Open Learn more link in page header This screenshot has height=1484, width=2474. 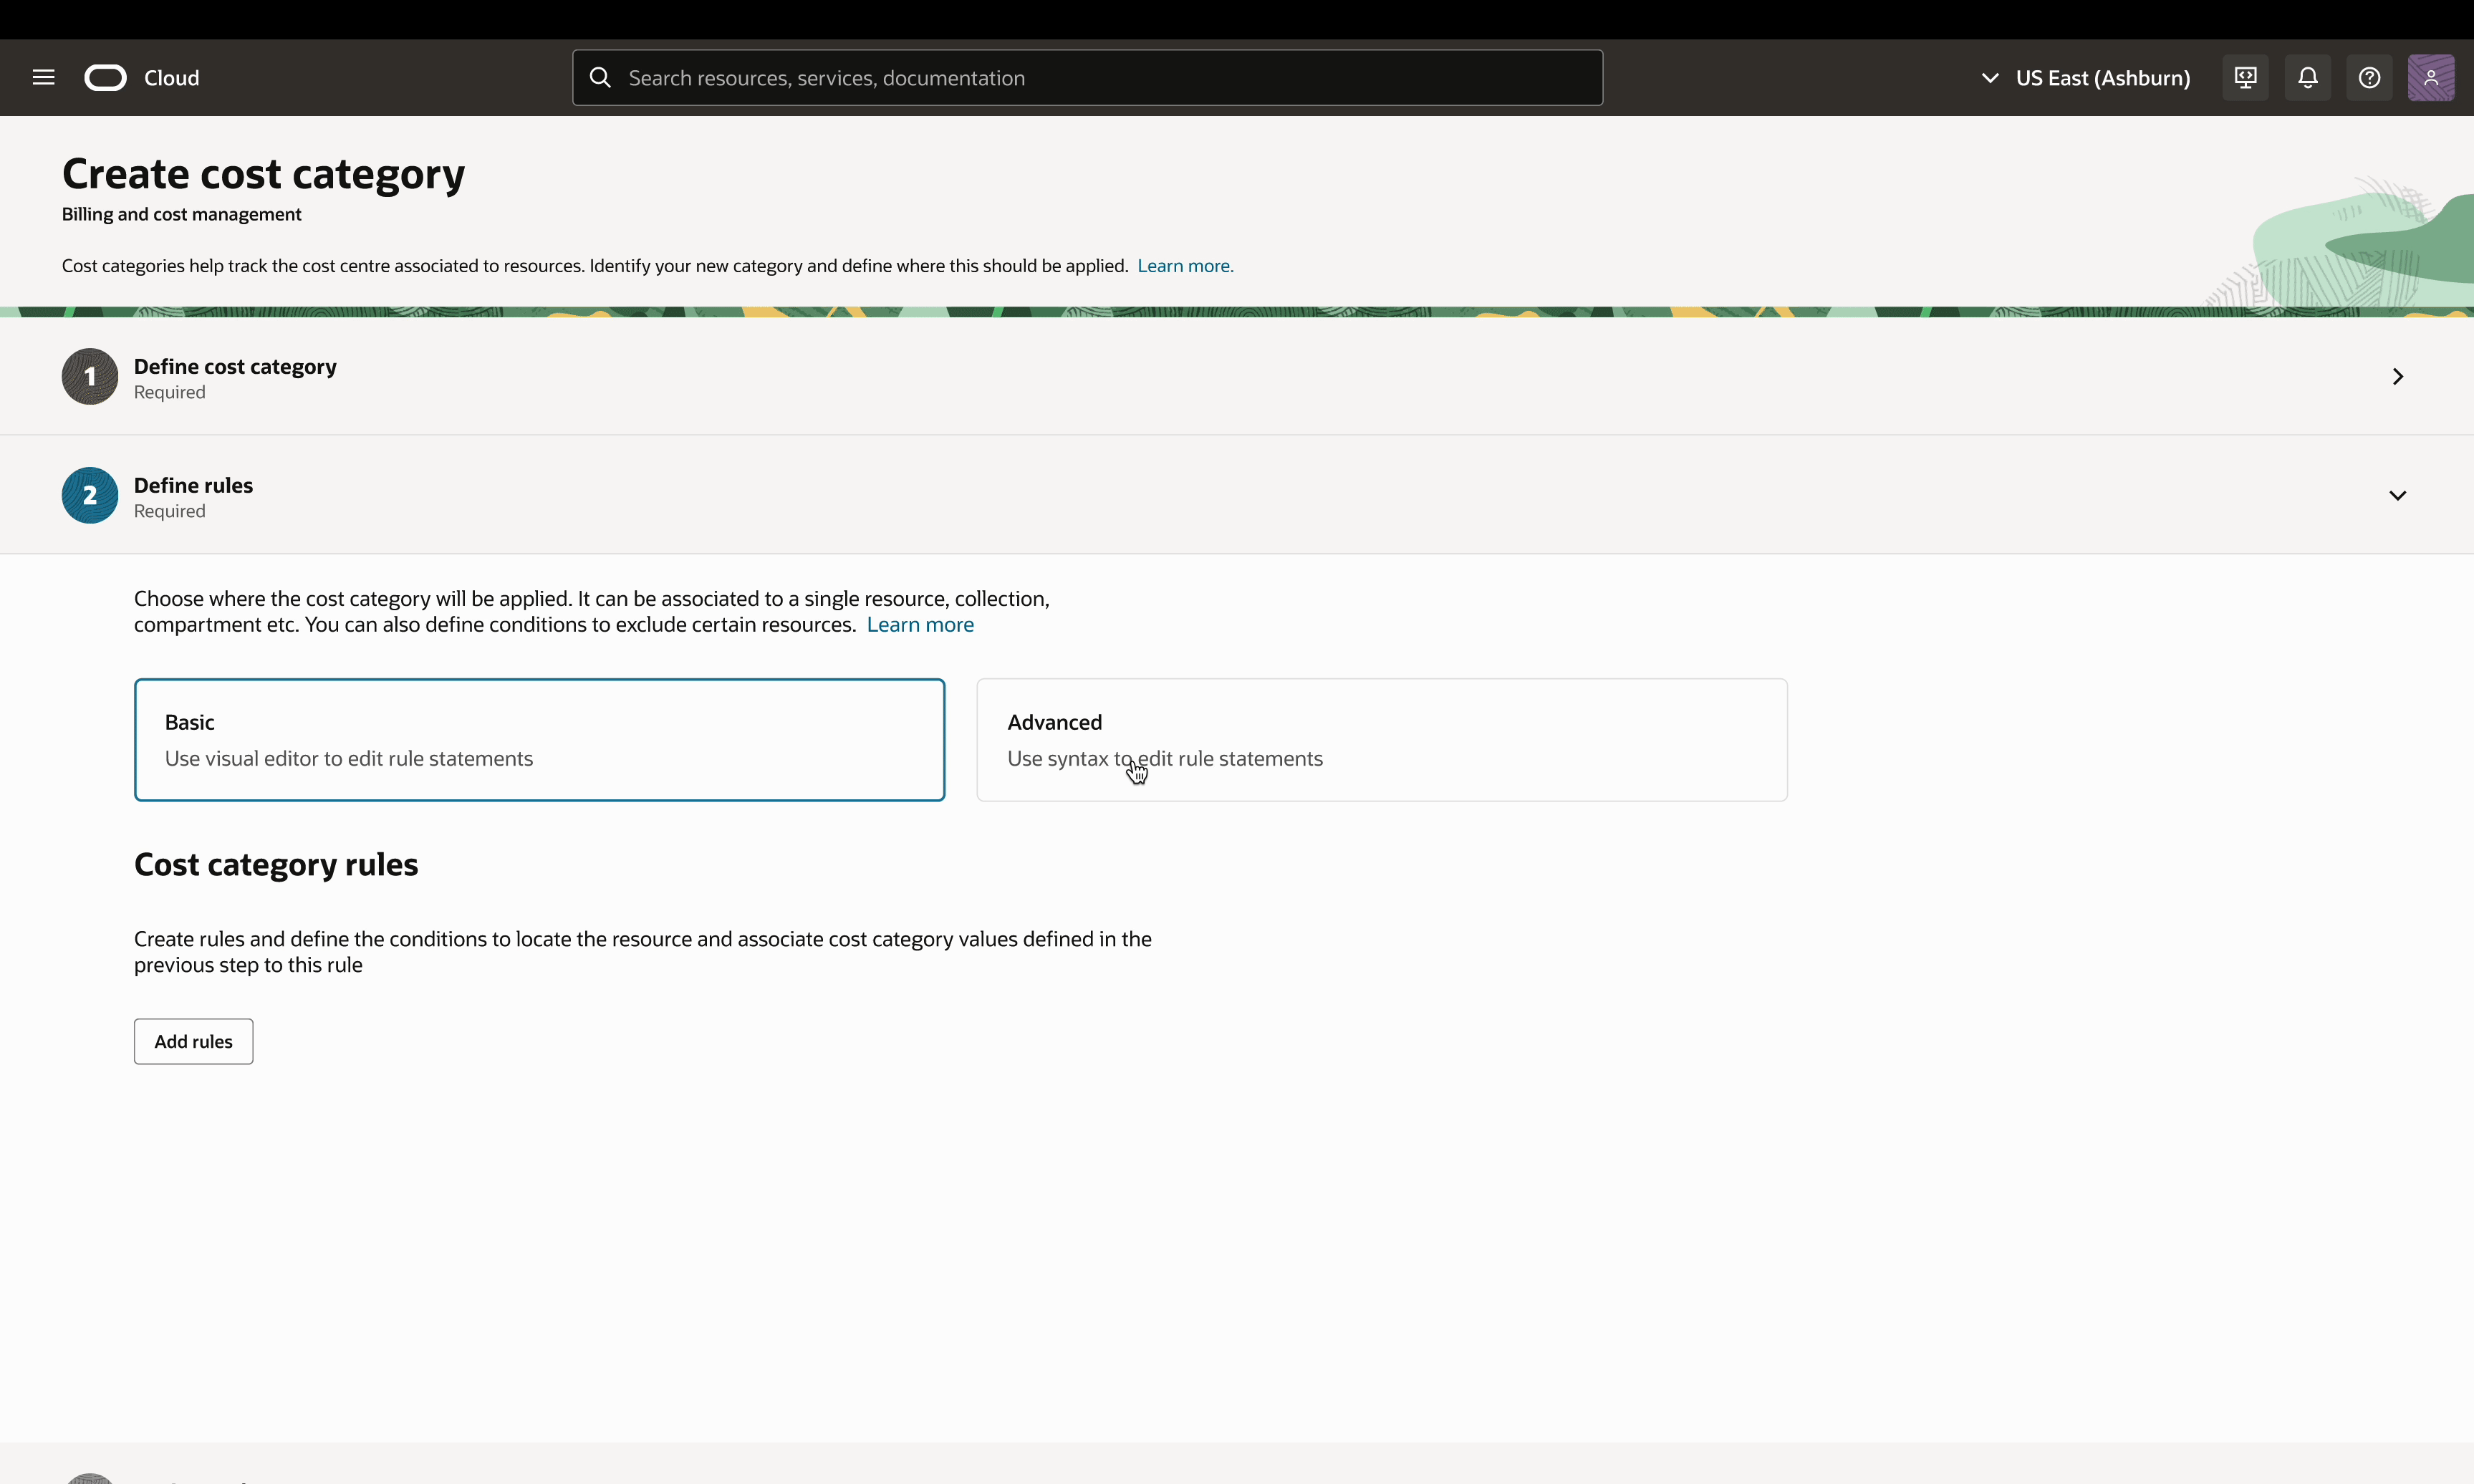[x=1185, y=266]
